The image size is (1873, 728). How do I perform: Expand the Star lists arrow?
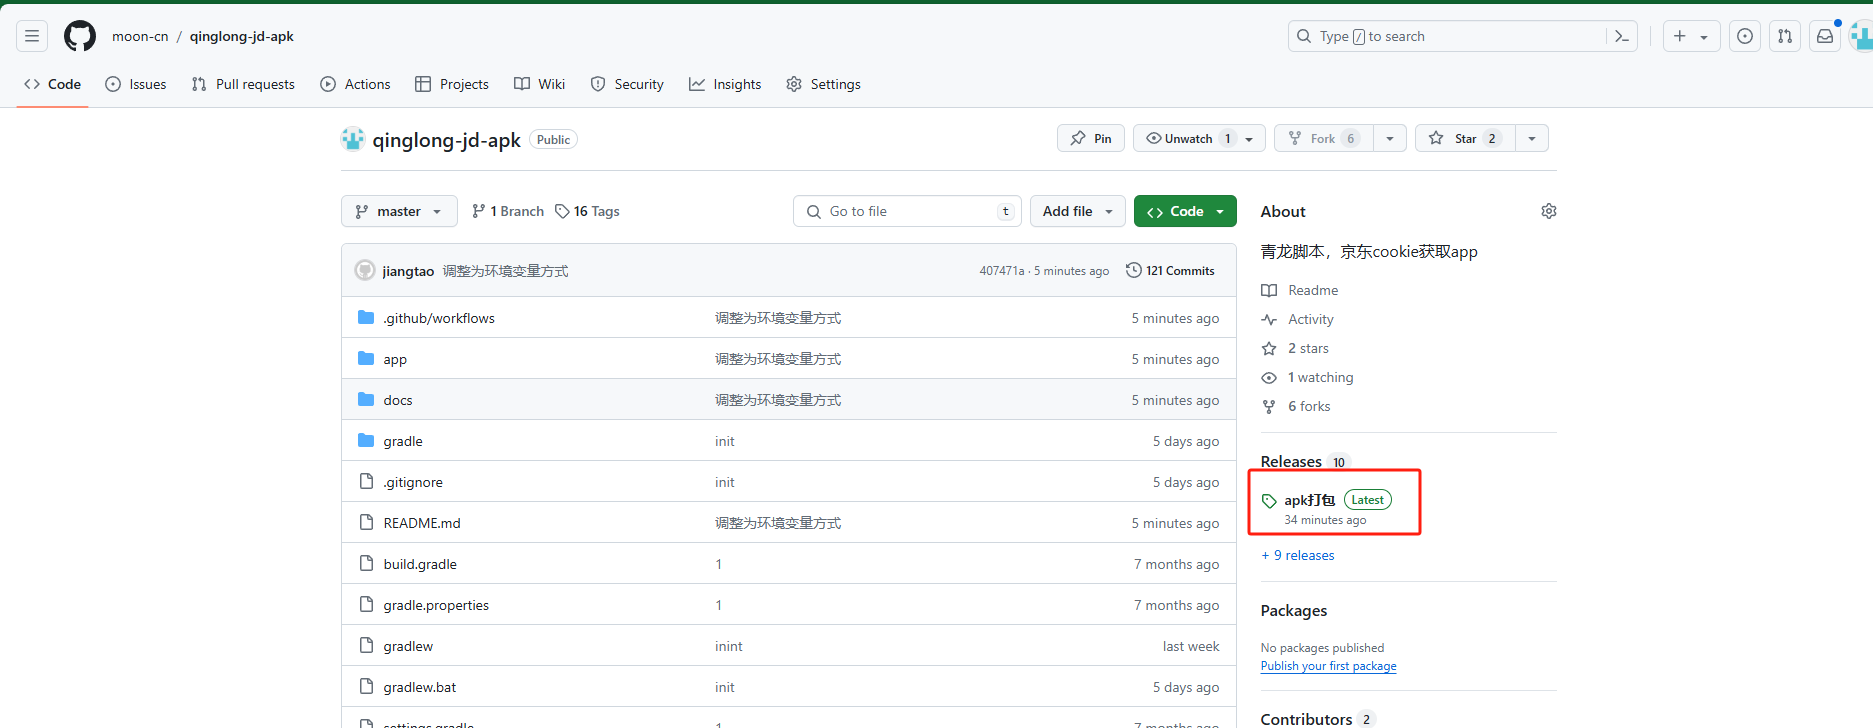coord(1532,138)
